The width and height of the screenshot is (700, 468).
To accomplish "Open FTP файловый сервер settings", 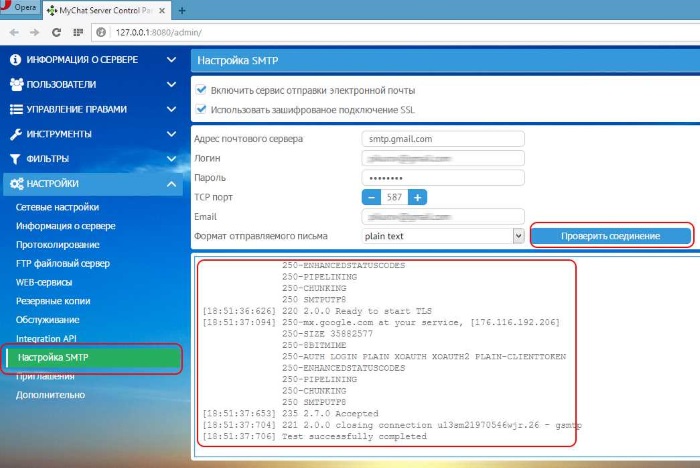I will pyautogui.click(x=62, y=263).
